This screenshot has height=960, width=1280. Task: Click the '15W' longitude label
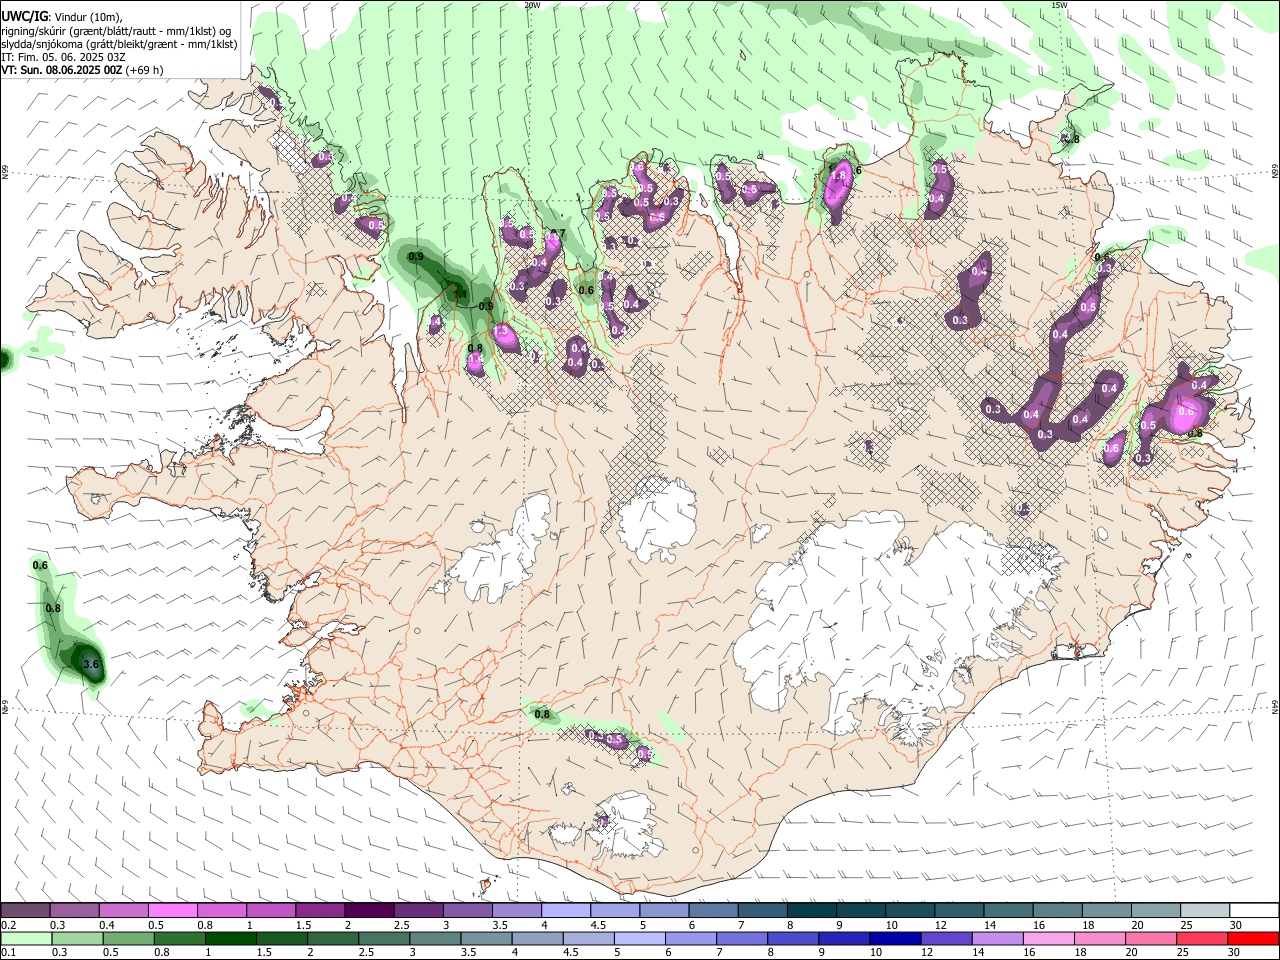(1059, 5)
